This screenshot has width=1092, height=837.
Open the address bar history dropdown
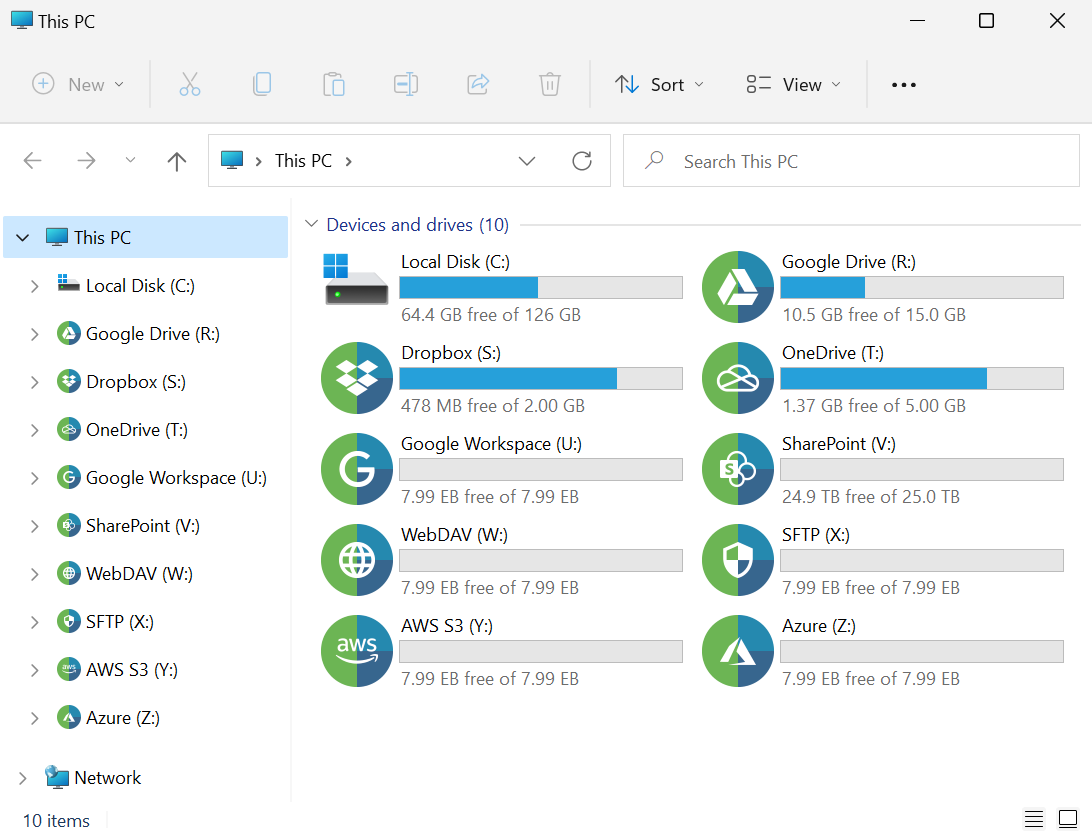(527, 161)
